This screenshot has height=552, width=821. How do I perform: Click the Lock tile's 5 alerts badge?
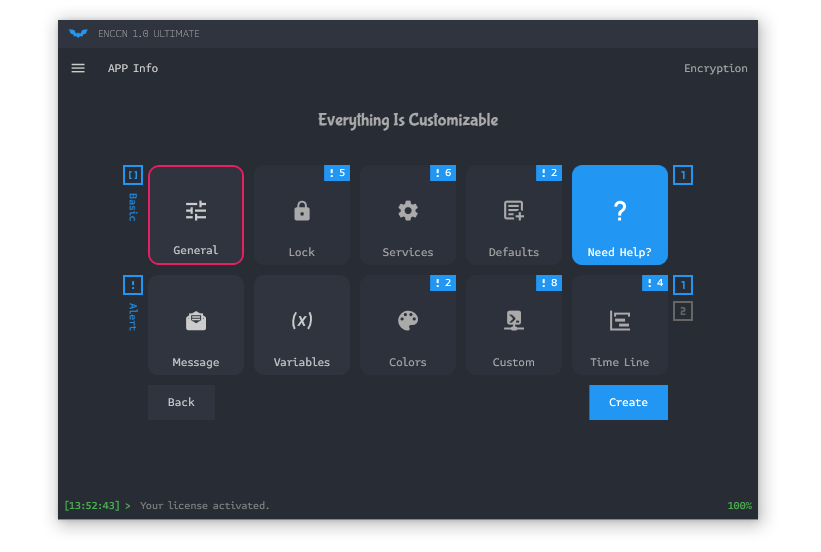(x=337, y=173)
